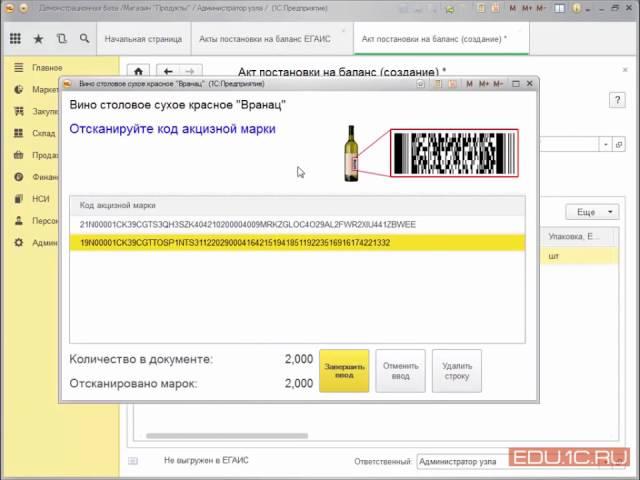Open the sections menu grid icon

click(15, 39)
